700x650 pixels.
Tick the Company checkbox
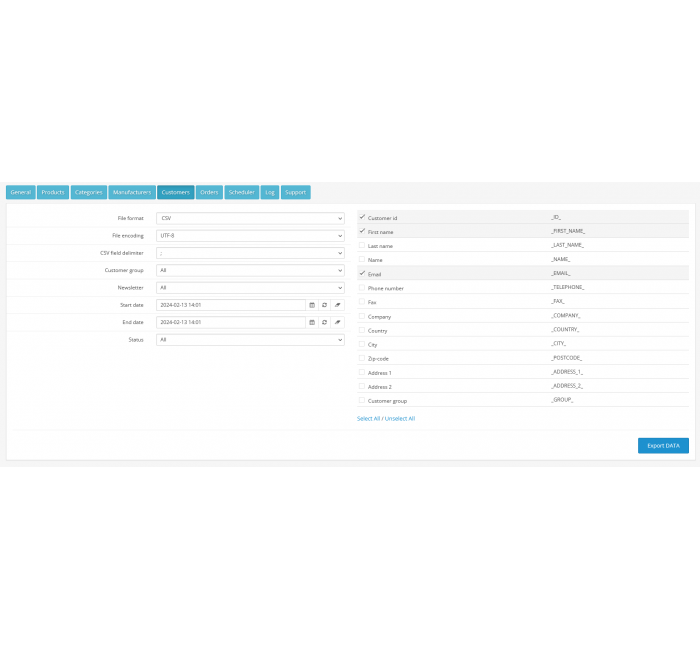pyautogui.click(x=362, y=316)
